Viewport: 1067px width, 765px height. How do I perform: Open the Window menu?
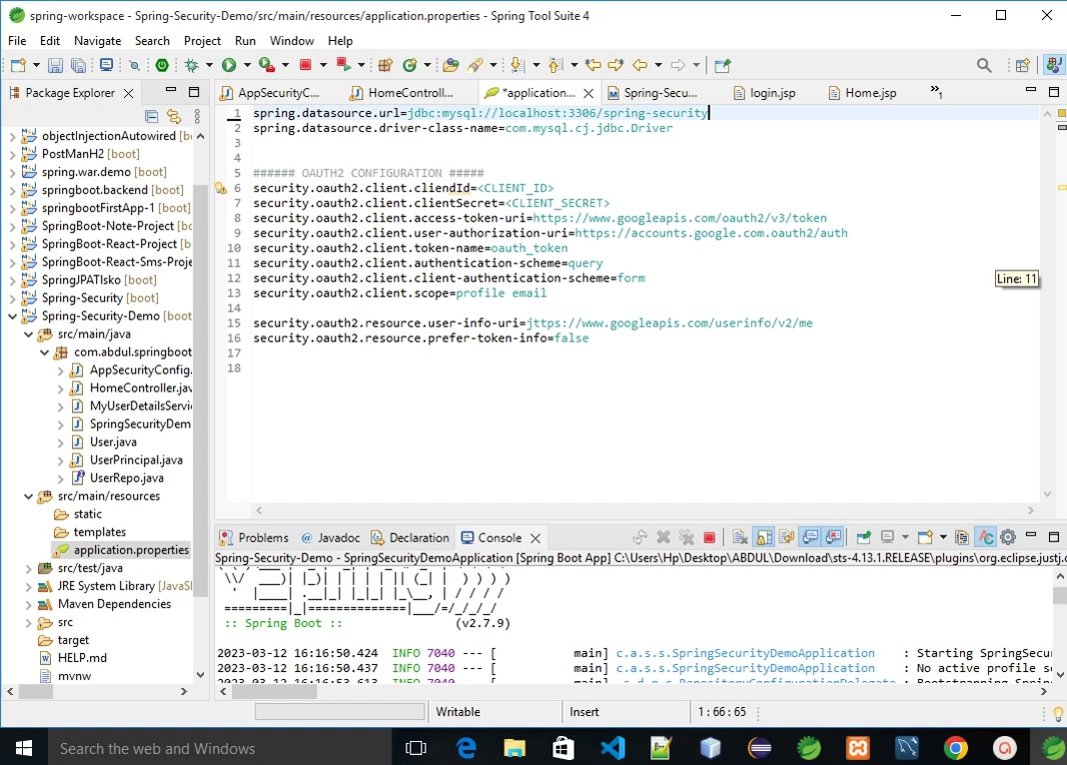tap(291, 41)
